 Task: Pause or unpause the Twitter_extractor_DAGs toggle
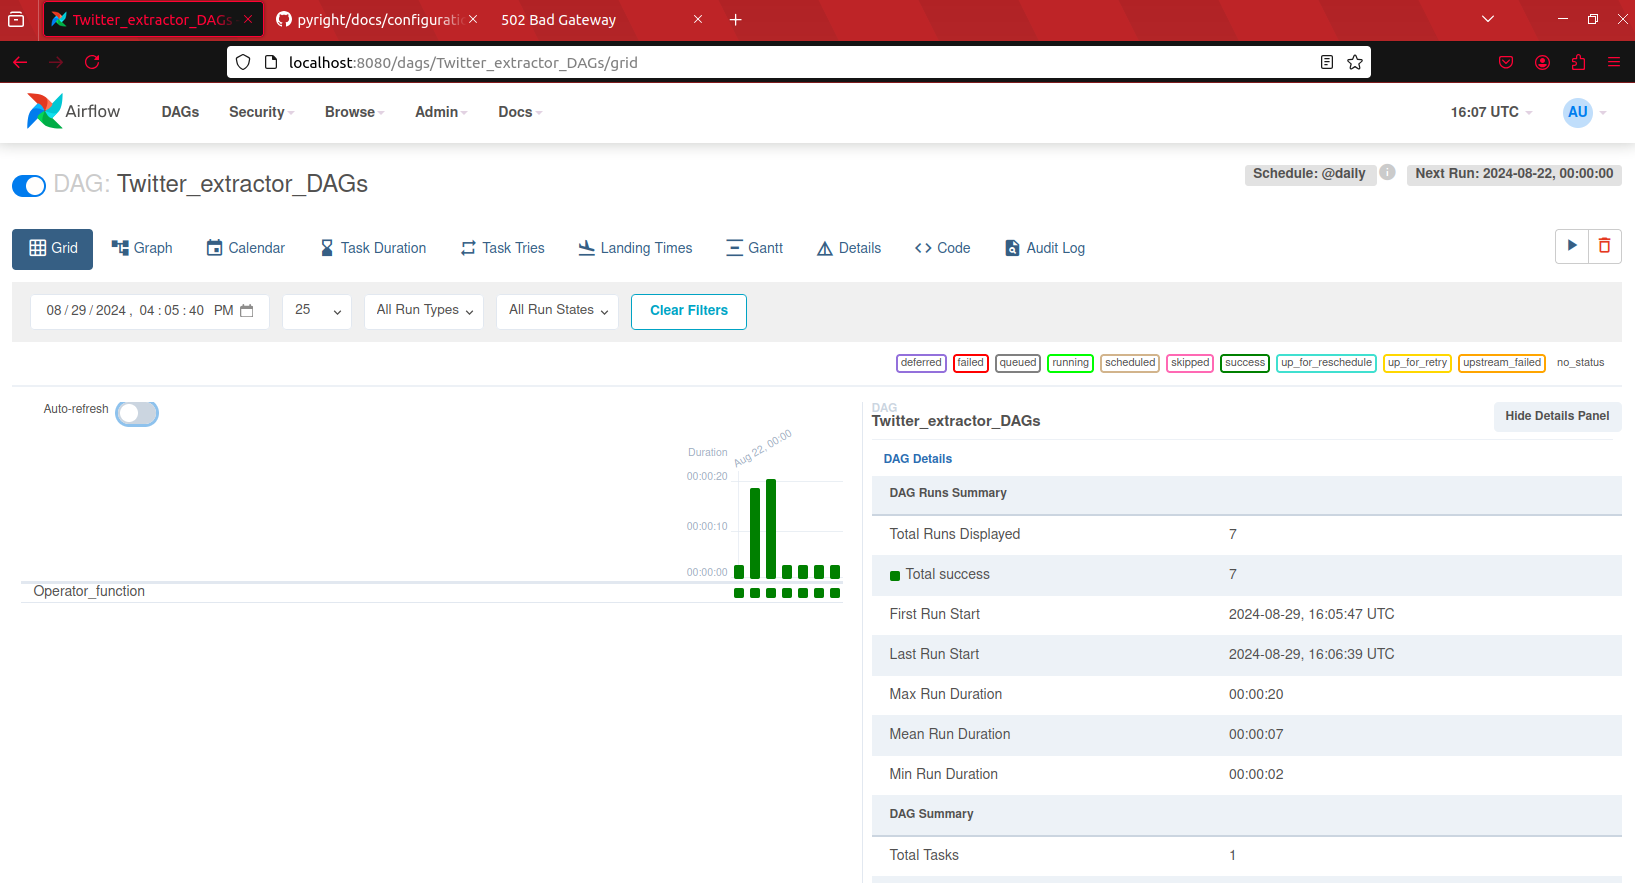29,185
